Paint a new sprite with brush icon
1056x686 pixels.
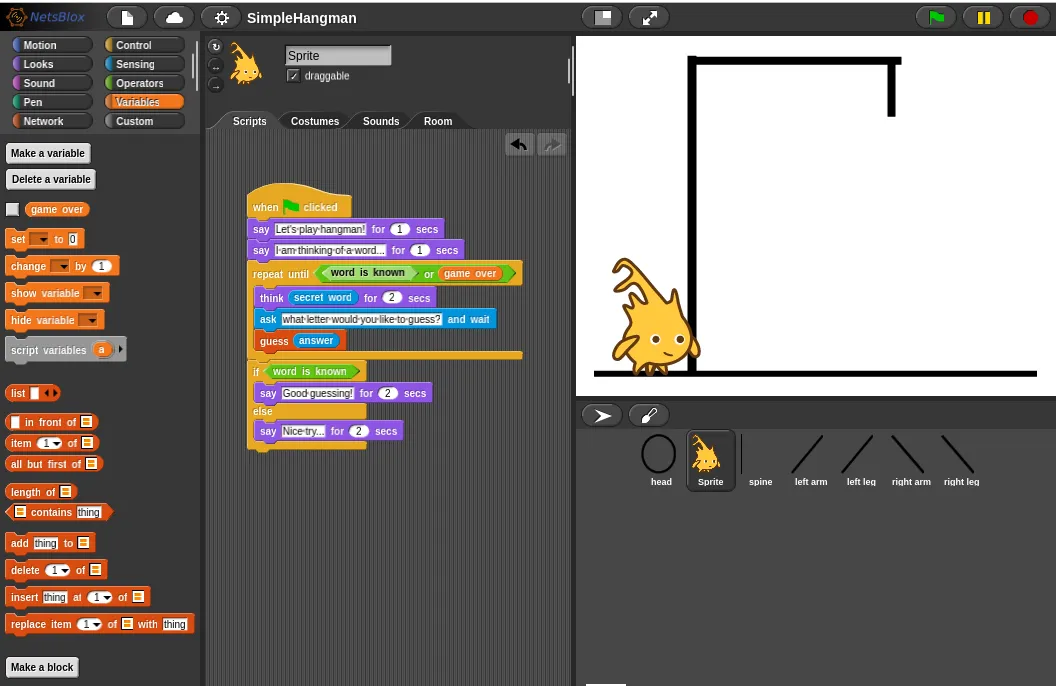point(649,415)
